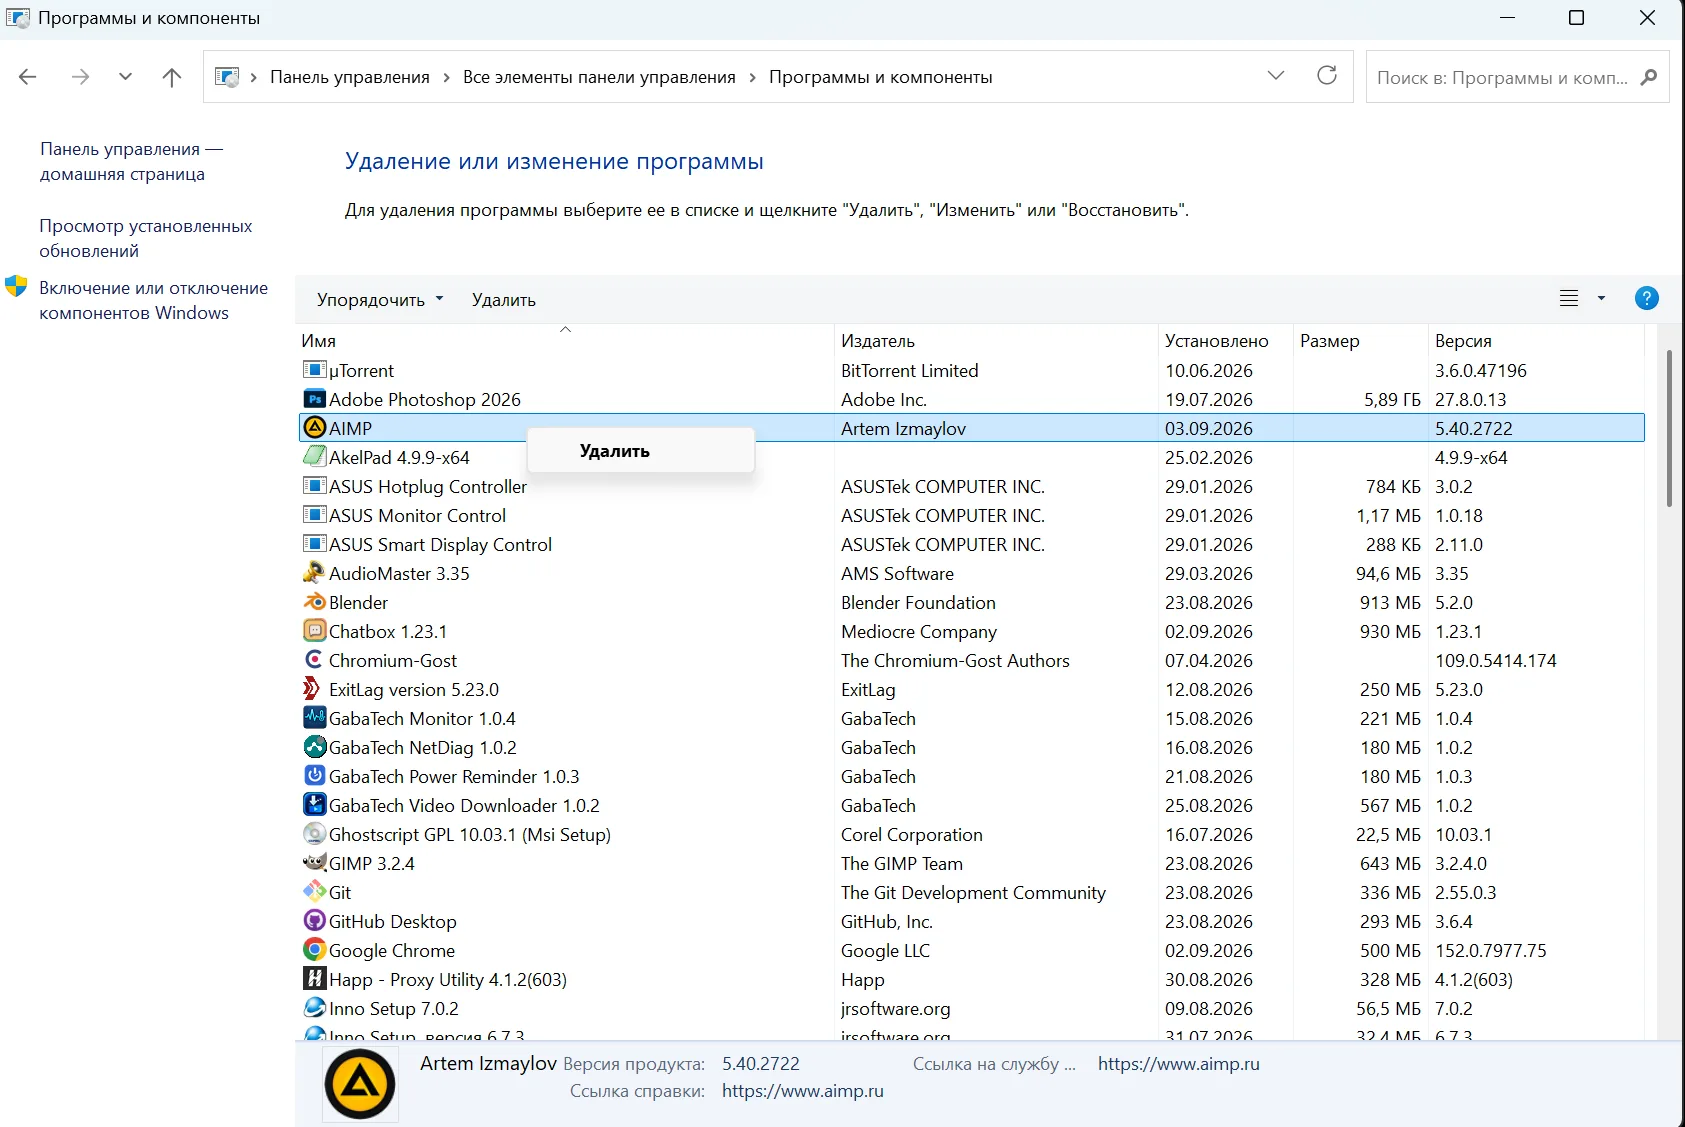Click the ASUS Hotplug Controller icon

tap(314, 486)
